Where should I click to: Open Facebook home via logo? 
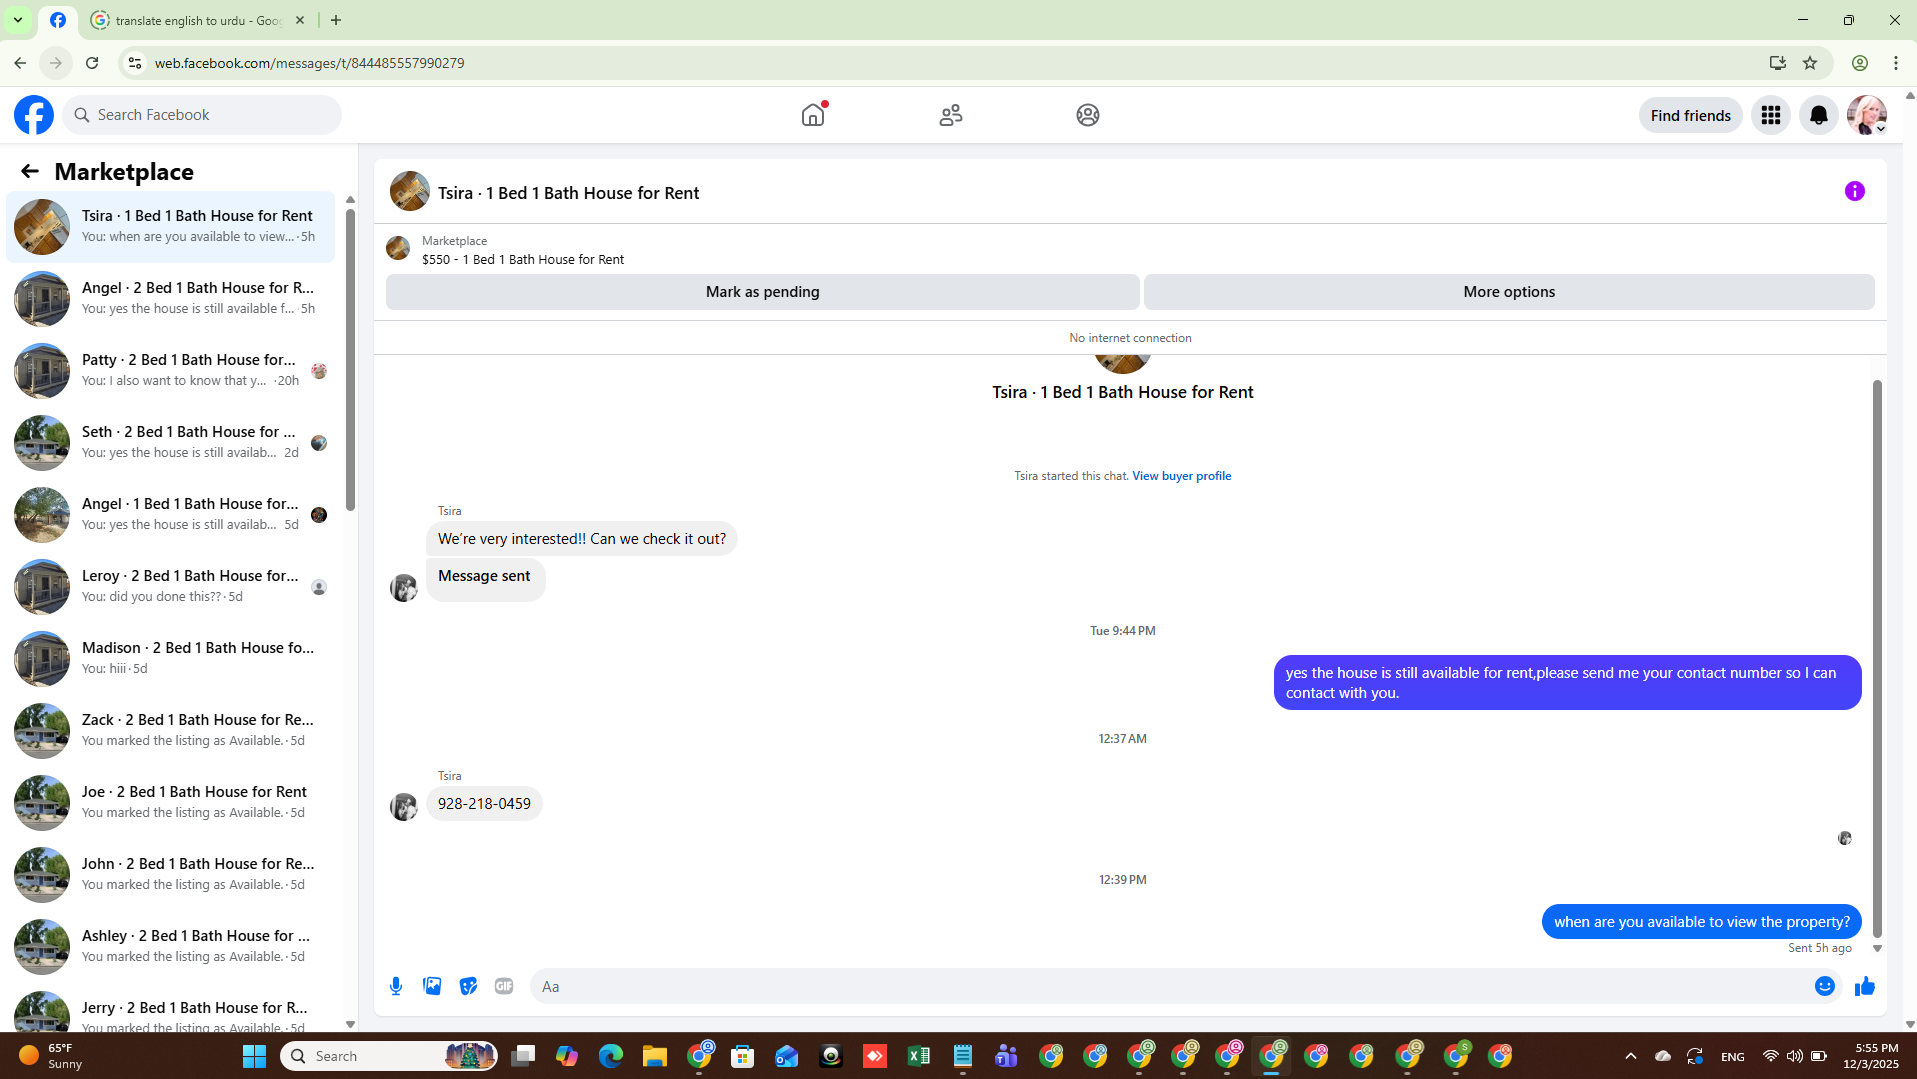pyautogui.click(x=34, y=115)
